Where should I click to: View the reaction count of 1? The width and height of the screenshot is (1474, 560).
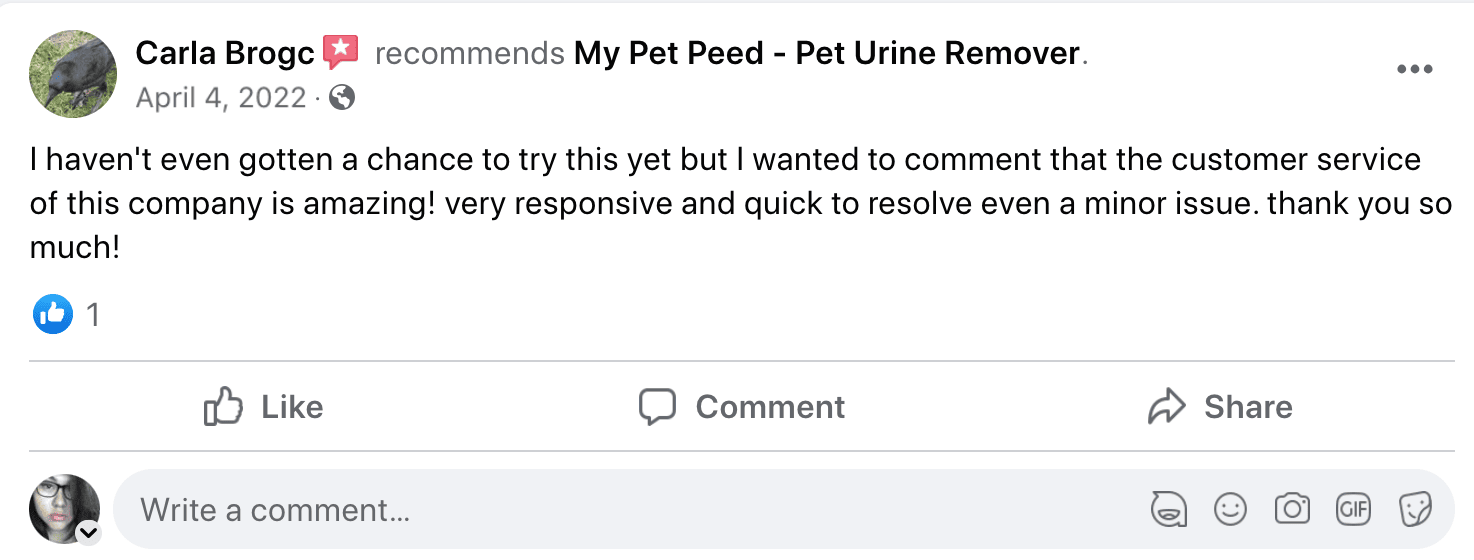(93, 316)
